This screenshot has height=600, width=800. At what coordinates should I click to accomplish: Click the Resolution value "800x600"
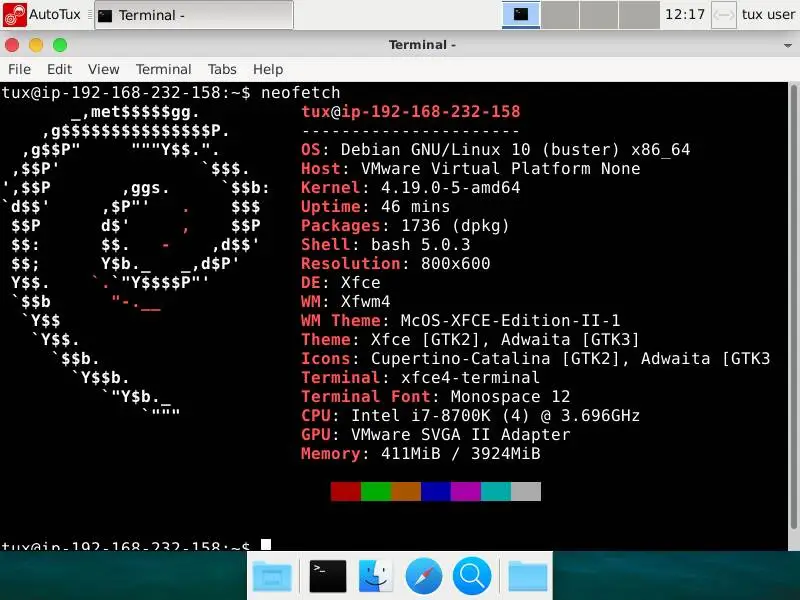[455, 264]
